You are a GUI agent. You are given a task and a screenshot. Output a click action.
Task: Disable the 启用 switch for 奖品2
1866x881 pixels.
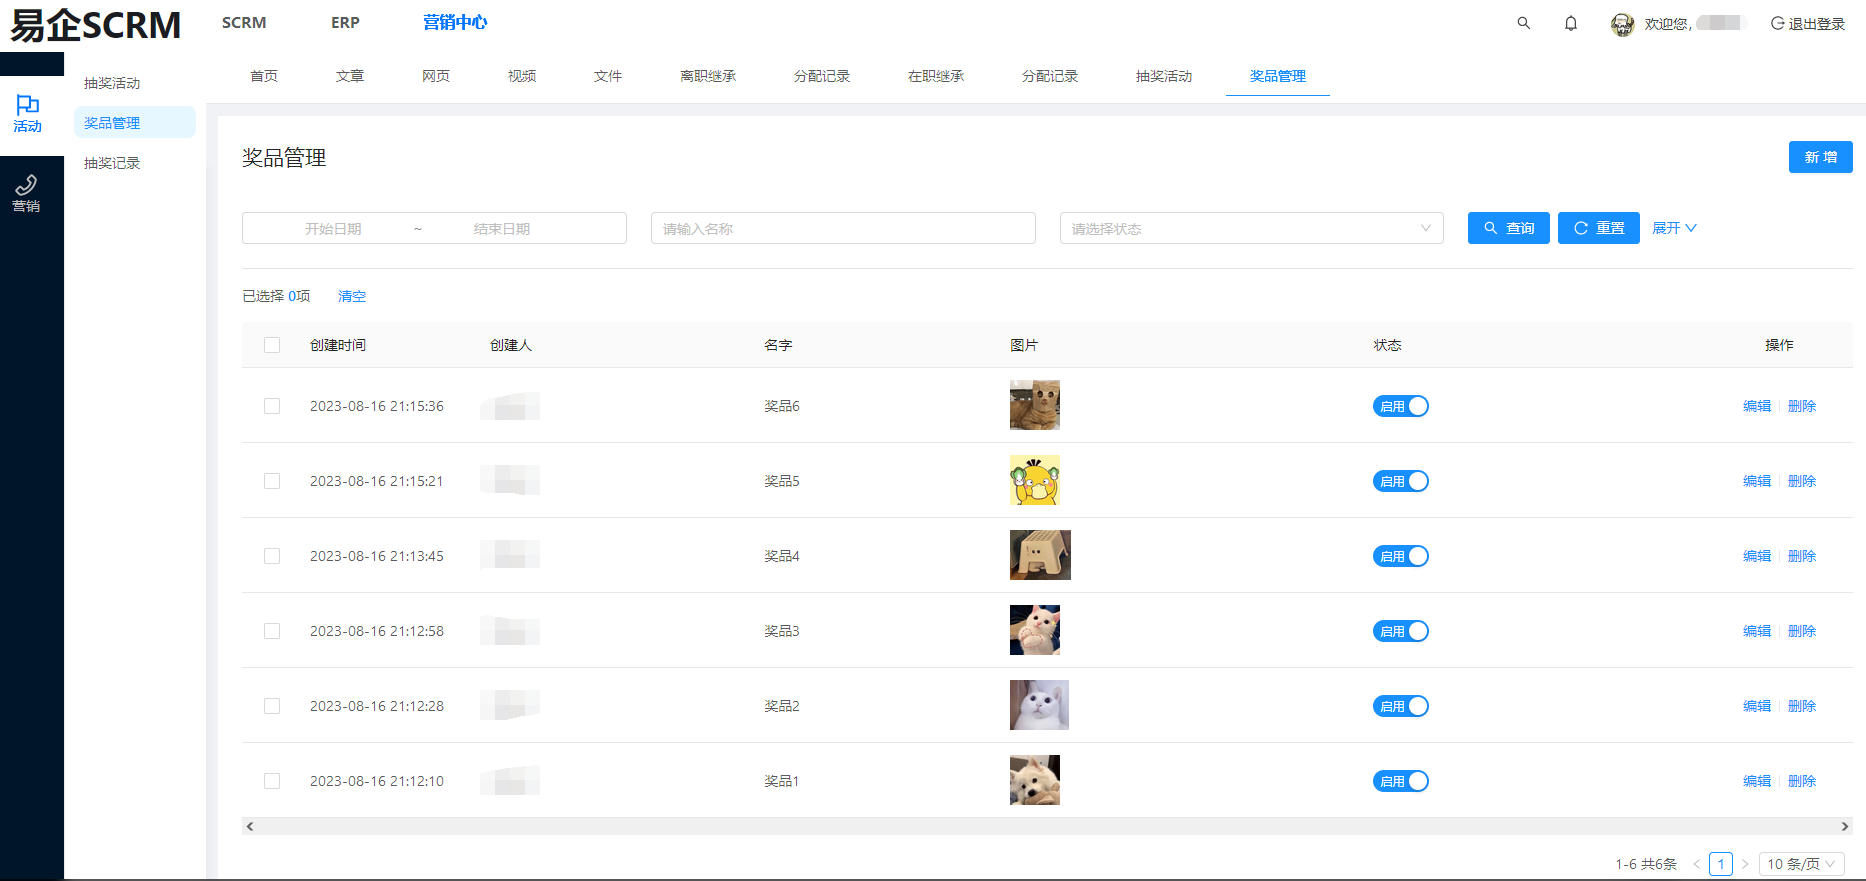[x=1401, y=706]
